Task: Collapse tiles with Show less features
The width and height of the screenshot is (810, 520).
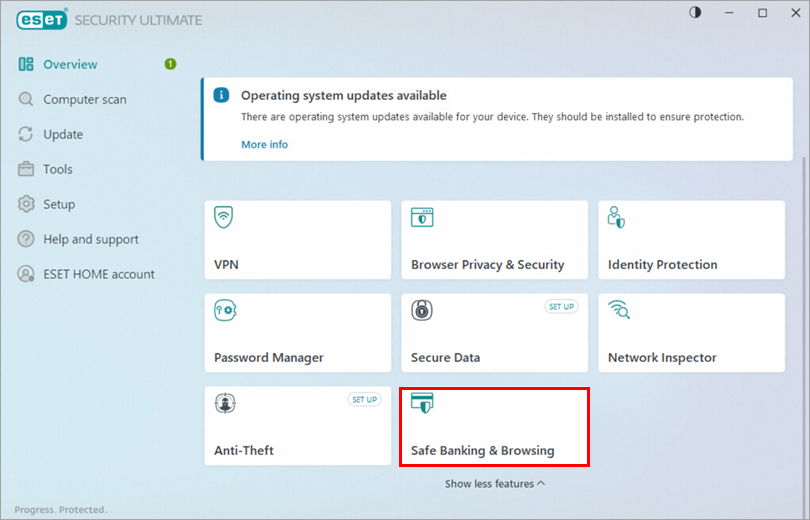Action: 495,483
